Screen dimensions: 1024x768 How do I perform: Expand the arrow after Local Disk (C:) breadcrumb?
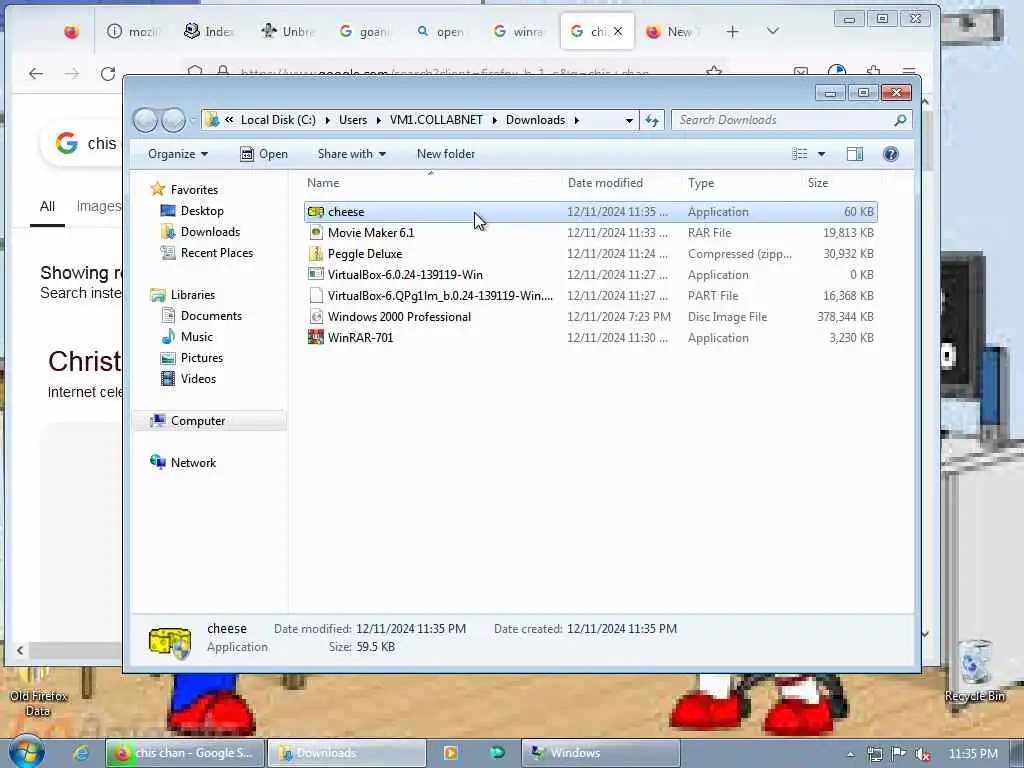tap(327, 120)
